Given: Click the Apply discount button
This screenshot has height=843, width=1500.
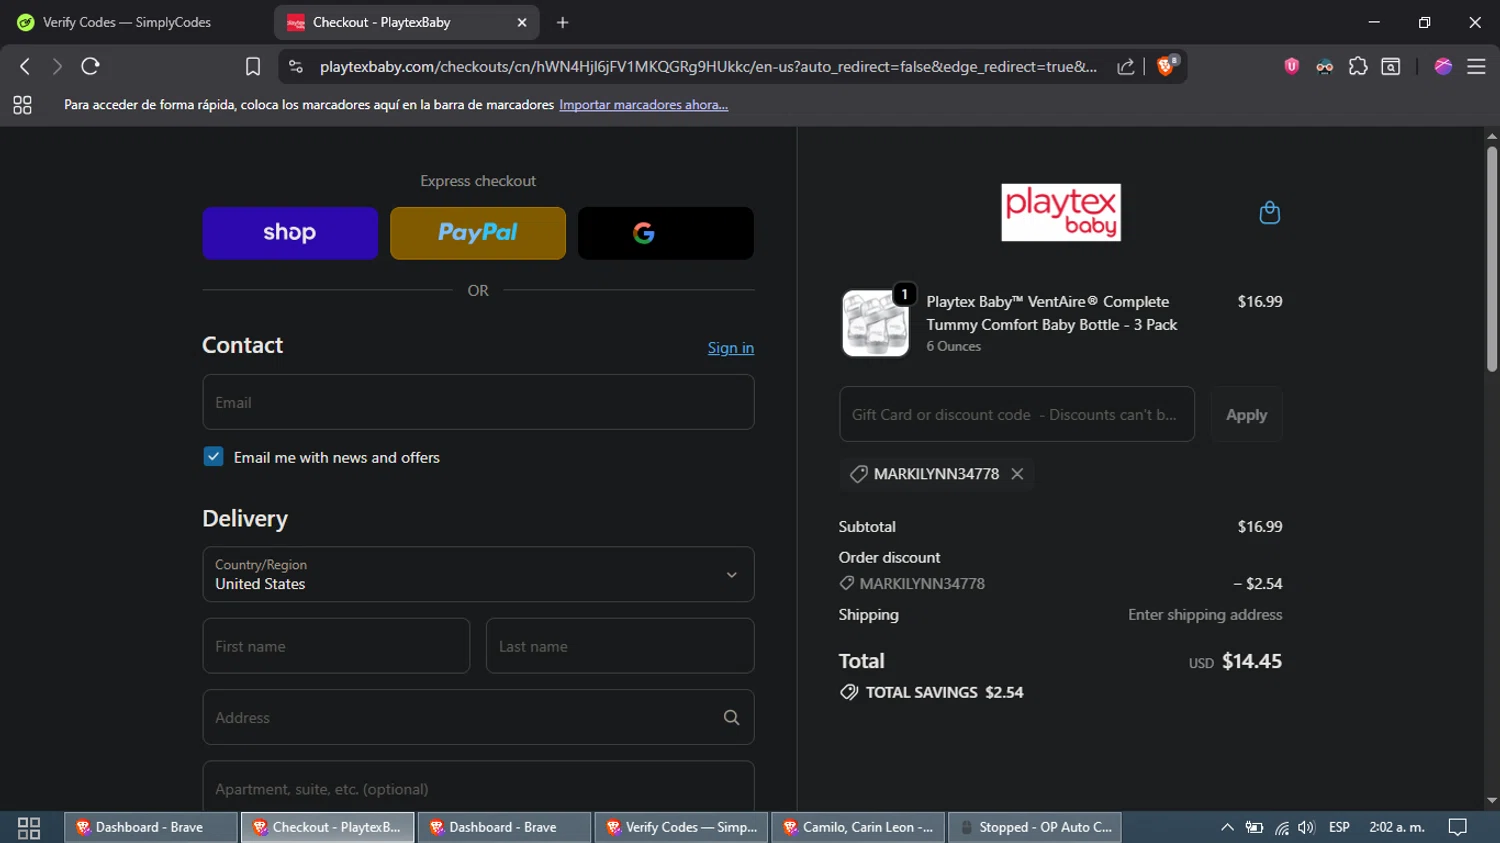Looking at the screenshot, I should 1246,414.
